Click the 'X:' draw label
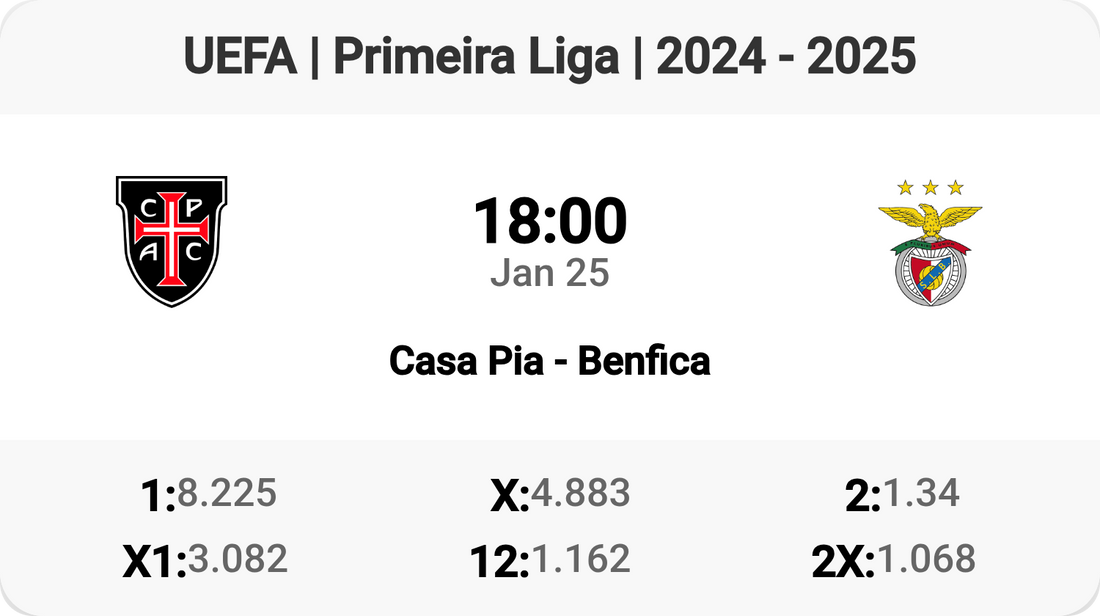 (510, 497)
